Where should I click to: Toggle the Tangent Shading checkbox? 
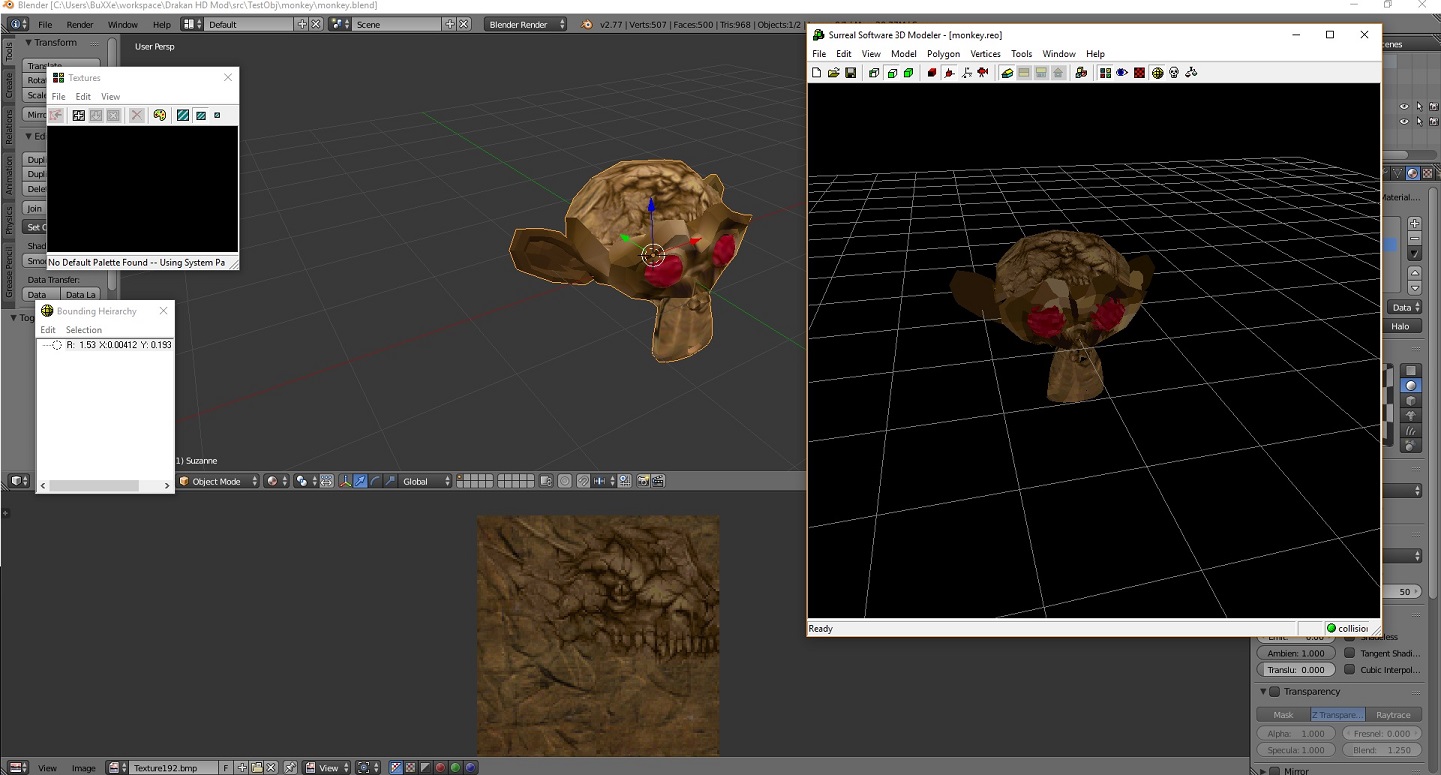coord(1349,653)
